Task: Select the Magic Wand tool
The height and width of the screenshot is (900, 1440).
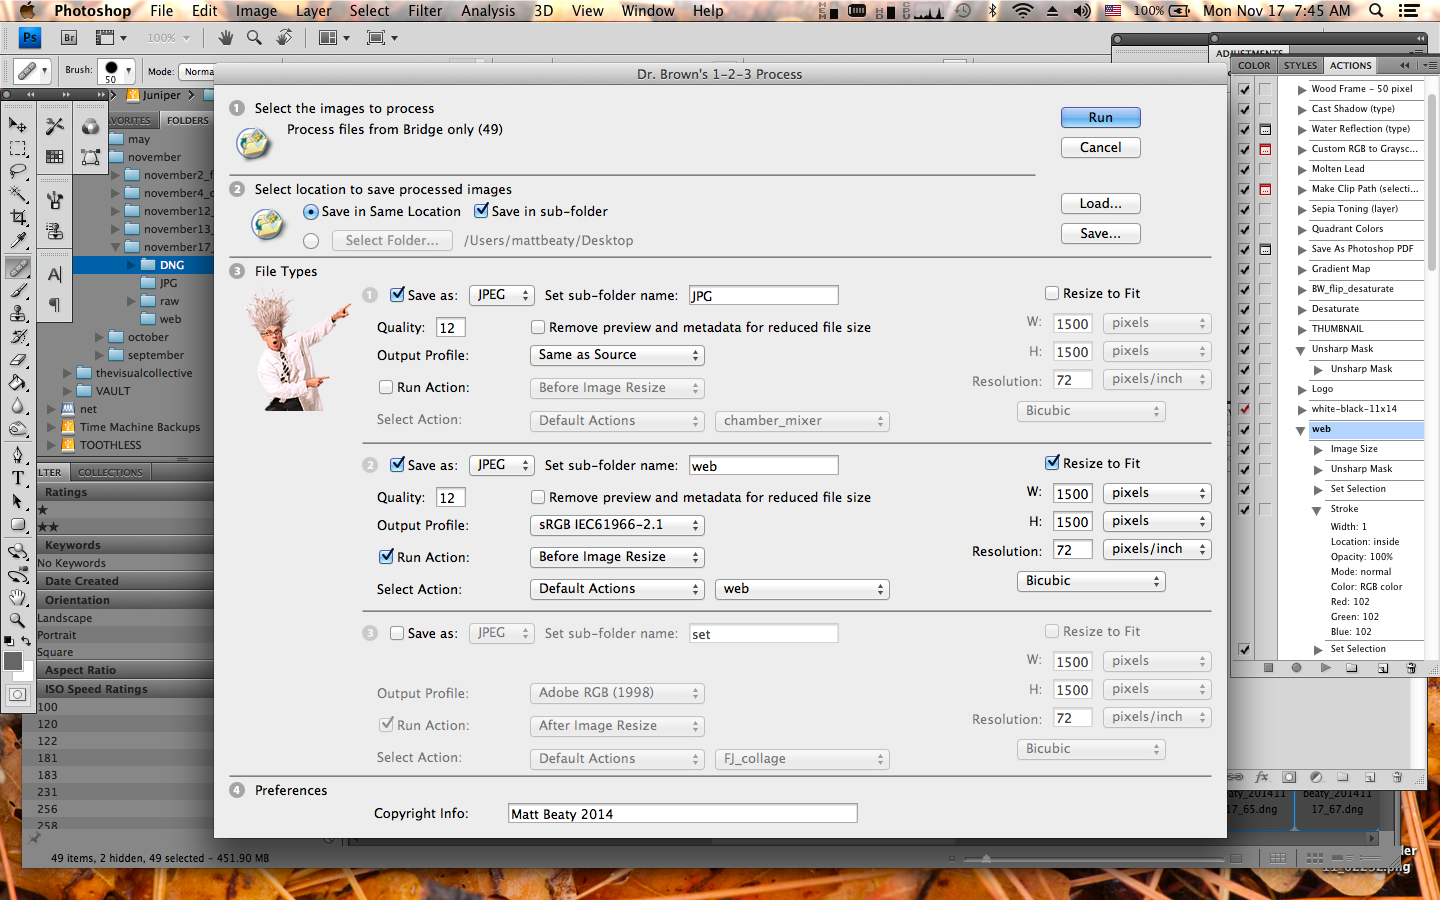Action: point(18,194)
